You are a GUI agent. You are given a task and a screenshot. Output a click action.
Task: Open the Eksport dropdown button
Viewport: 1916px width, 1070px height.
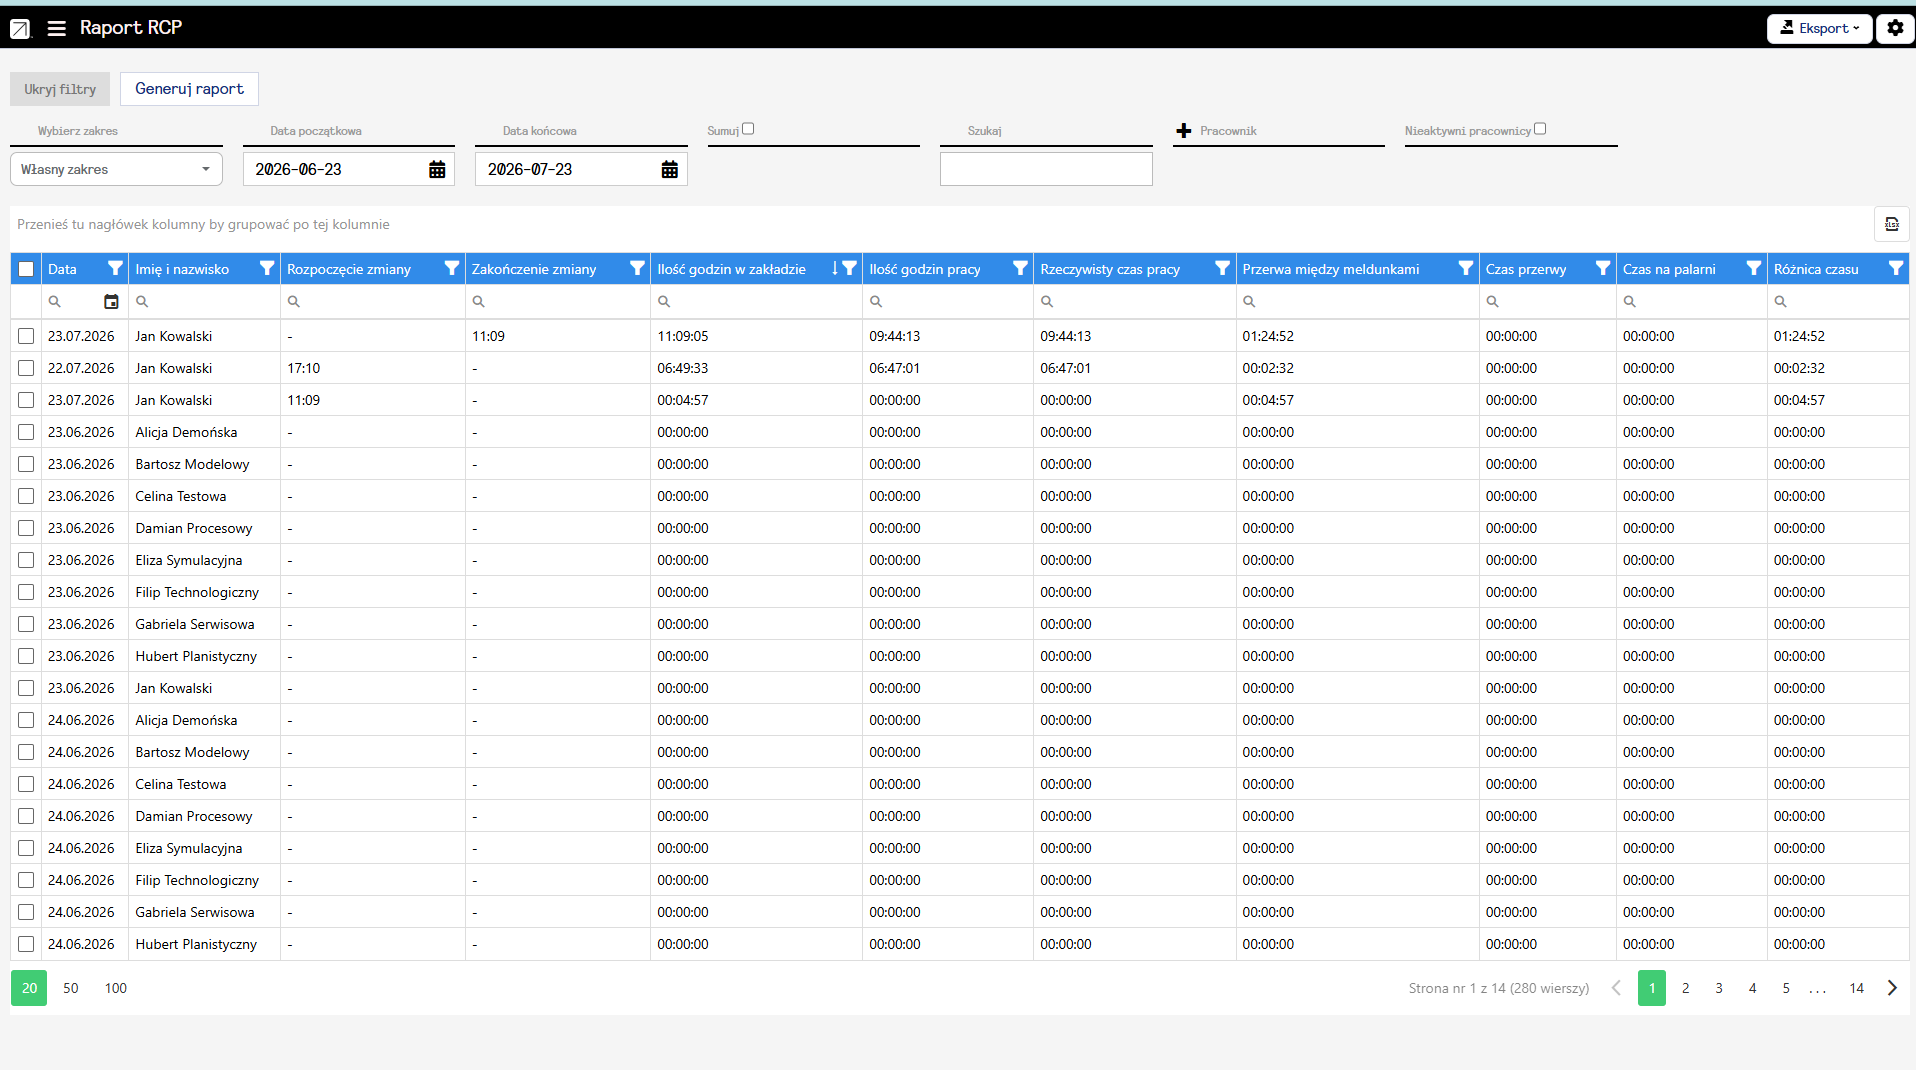(x=1819, y=28)
